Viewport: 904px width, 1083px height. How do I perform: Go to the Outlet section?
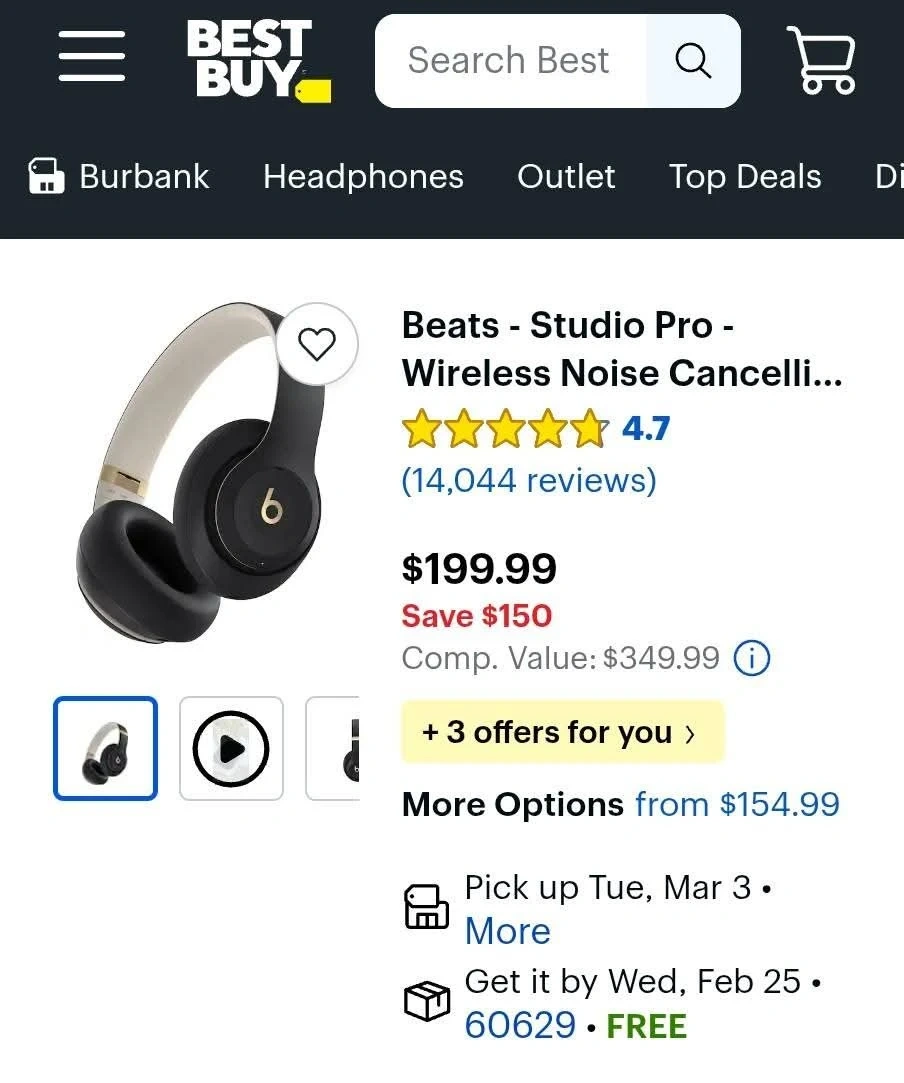coord(566,177)
